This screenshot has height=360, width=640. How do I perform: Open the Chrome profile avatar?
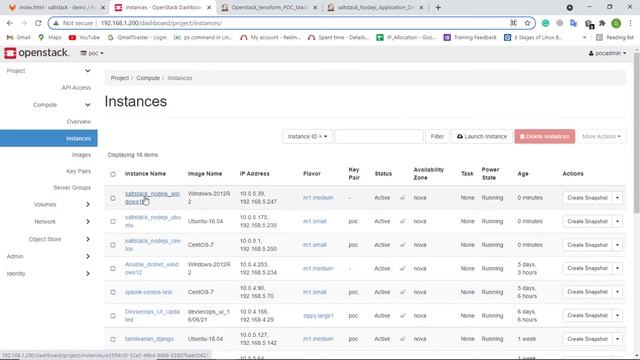click(x=616, y=23)
